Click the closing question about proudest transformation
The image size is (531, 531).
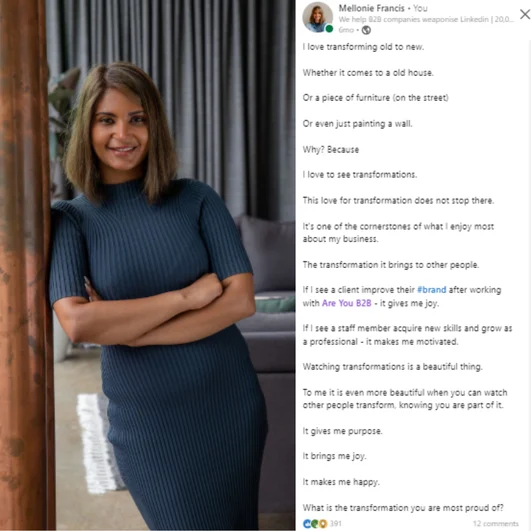(x=403, y=508)
